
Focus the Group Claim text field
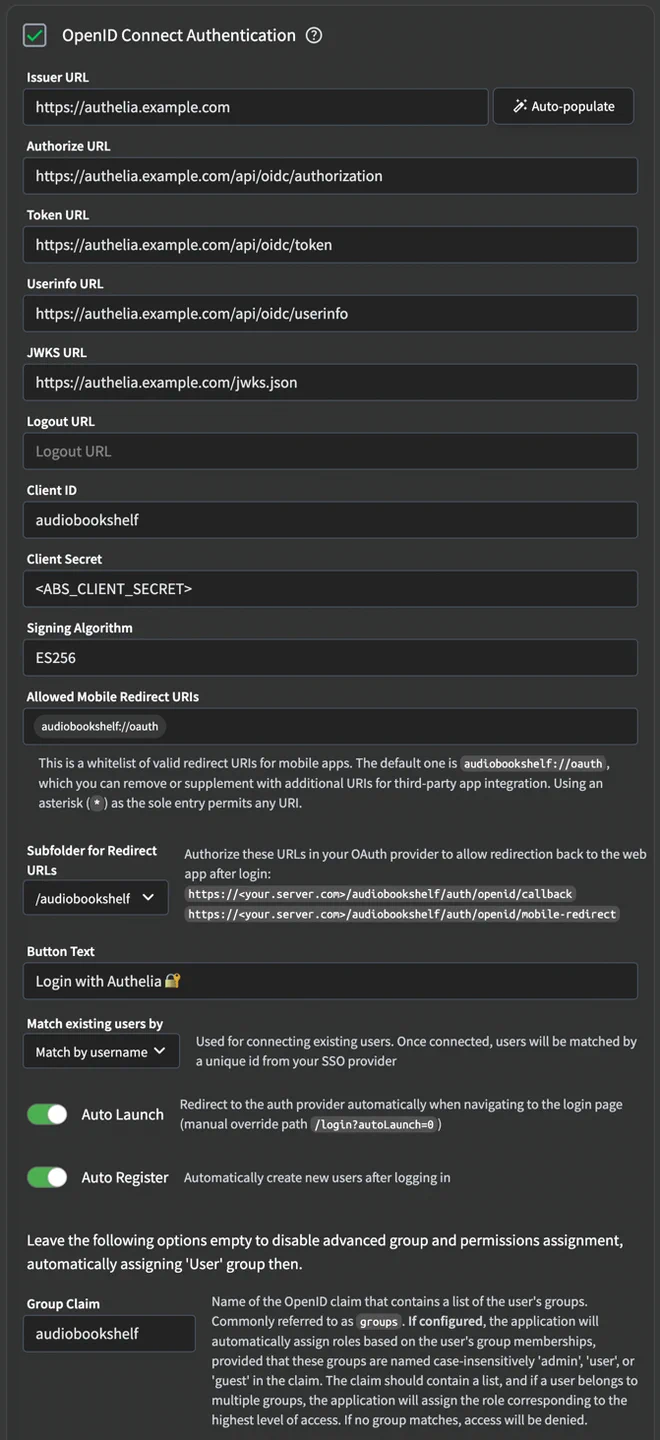(109, 1333)
